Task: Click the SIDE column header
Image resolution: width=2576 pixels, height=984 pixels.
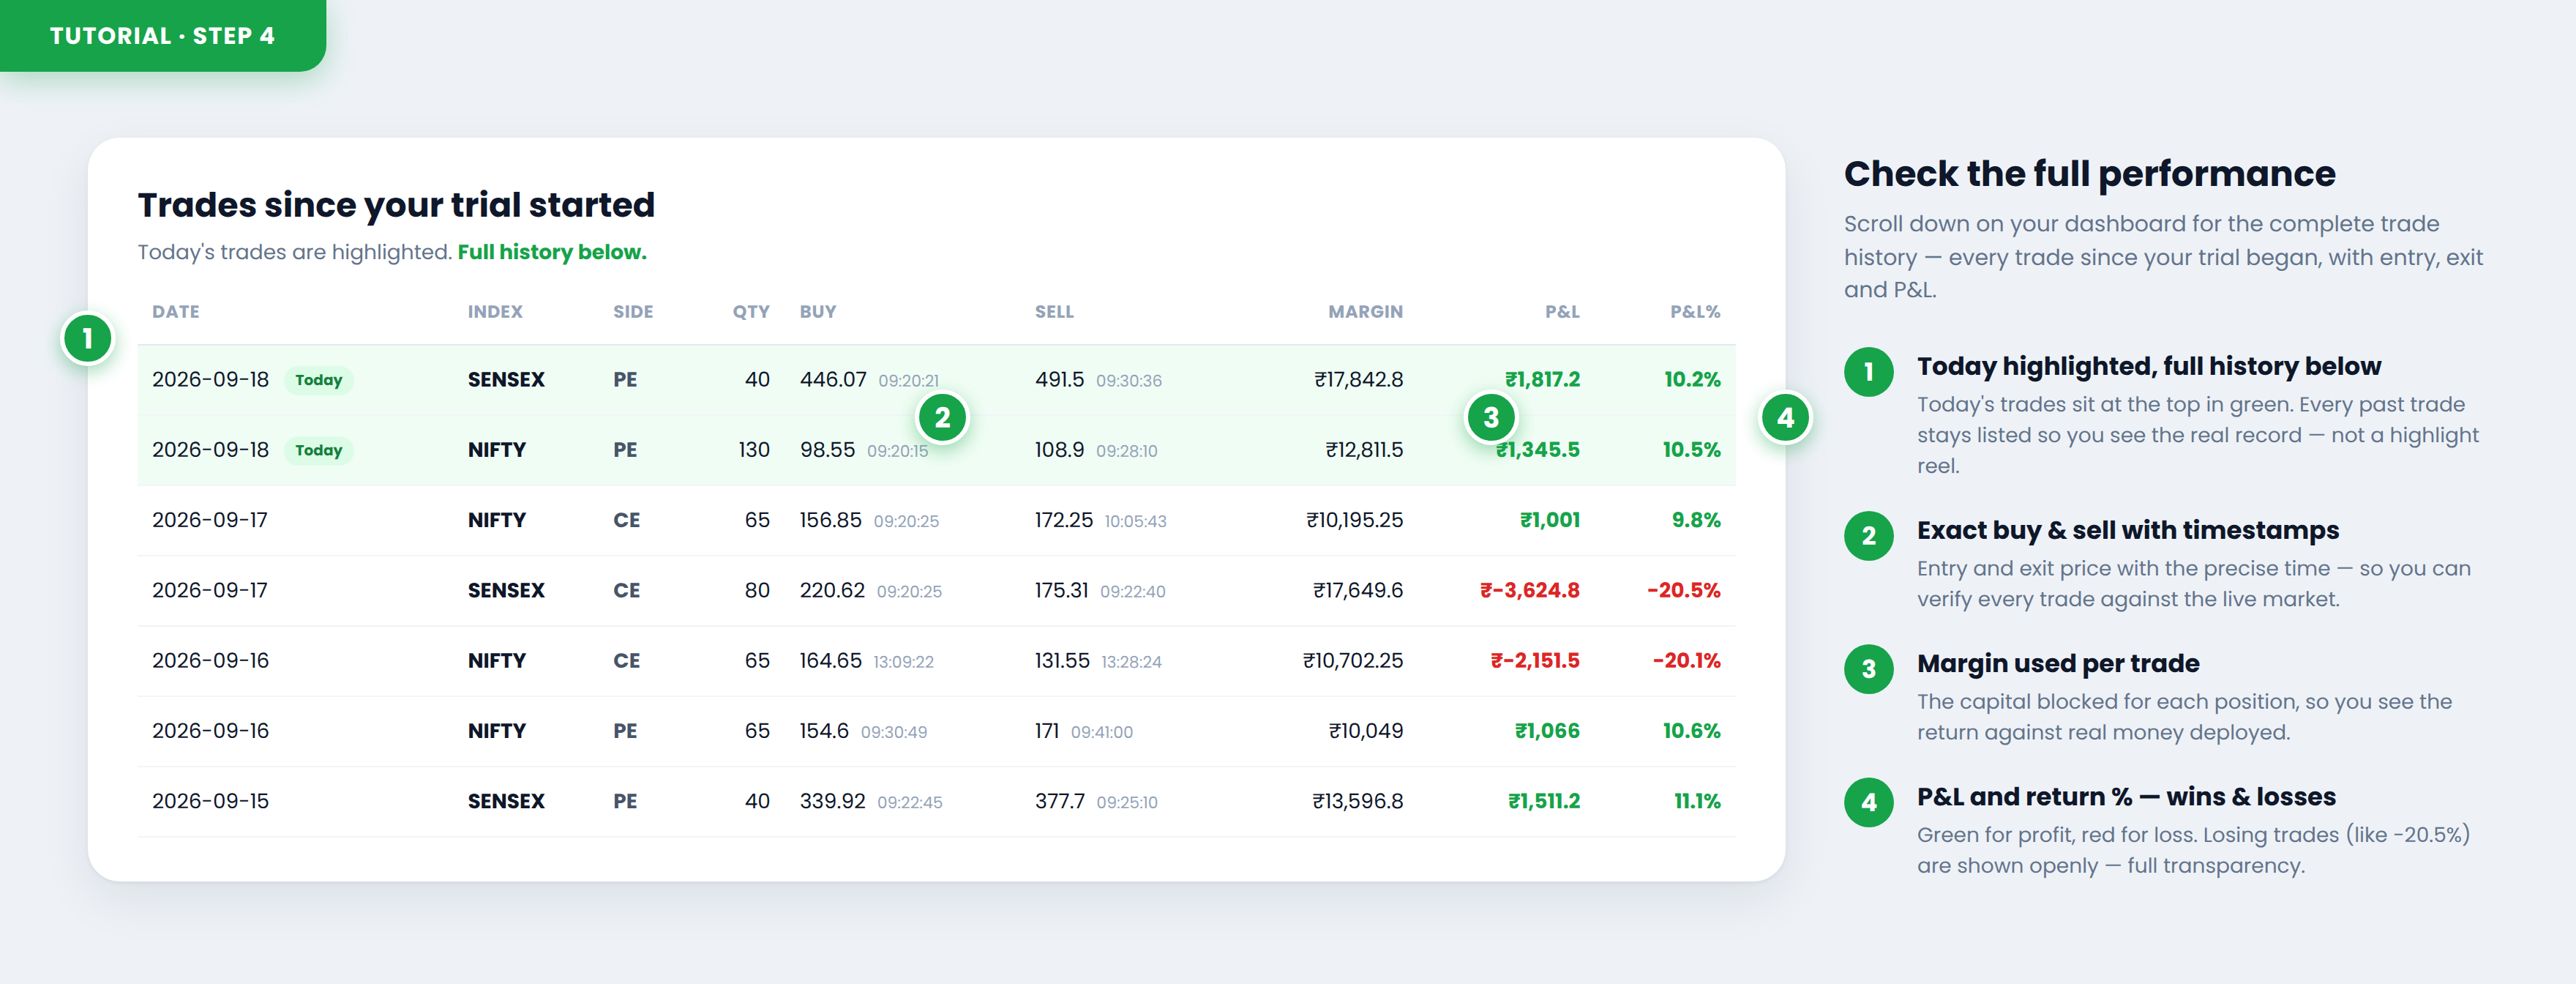Action: click(633, 312)
